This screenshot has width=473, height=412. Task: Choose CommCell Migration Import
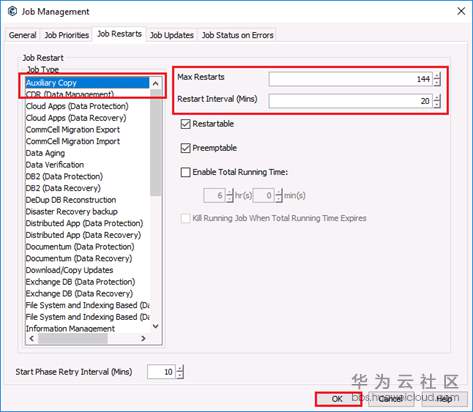click(x=87, y=141)
